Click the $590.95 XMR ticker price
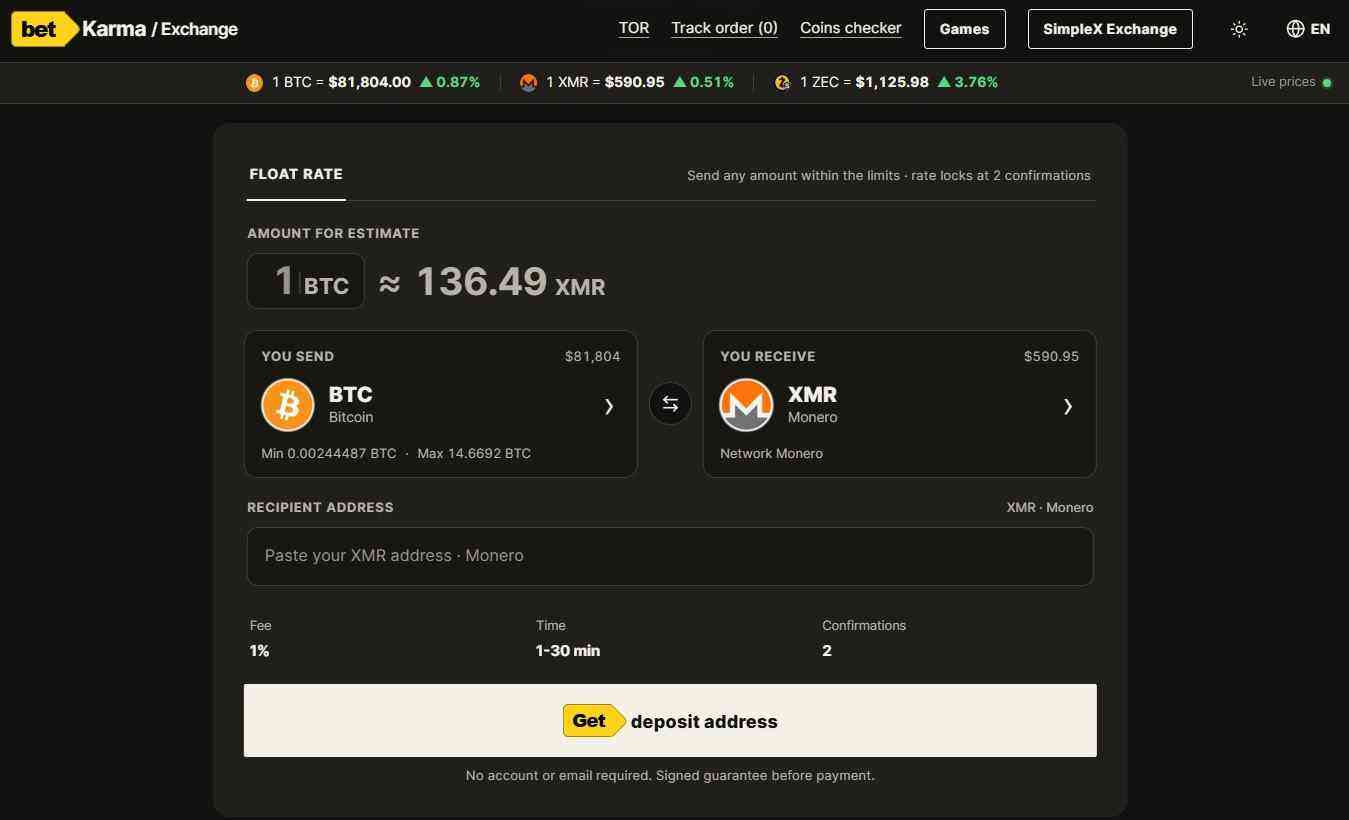1349x820 pixels. click(x=635, y=82)
